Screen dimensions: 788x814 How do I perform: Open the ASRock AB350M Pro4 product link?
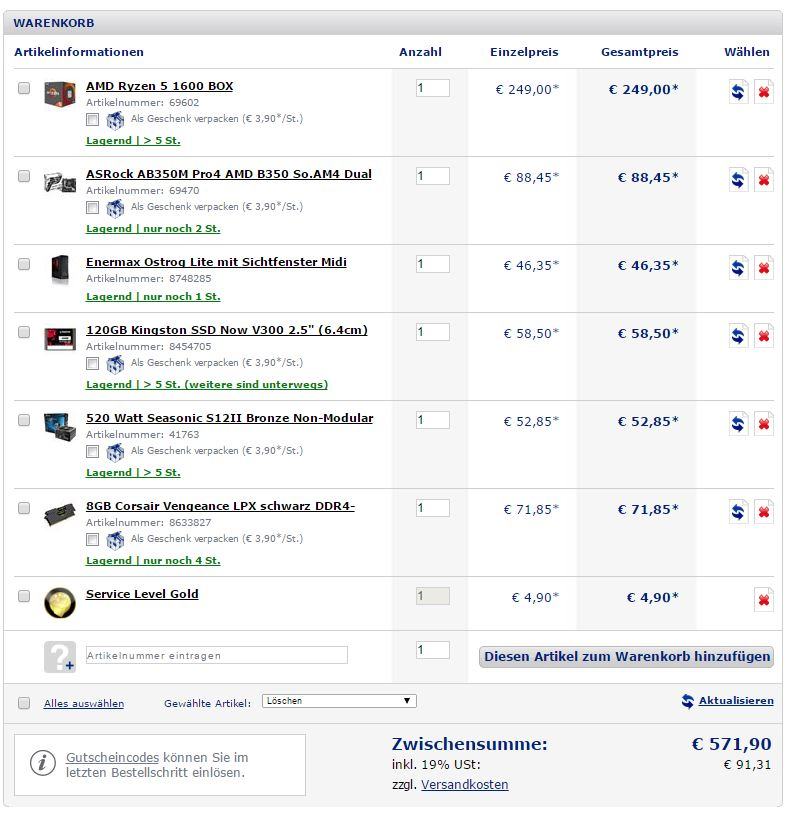(x=229, y=174)
